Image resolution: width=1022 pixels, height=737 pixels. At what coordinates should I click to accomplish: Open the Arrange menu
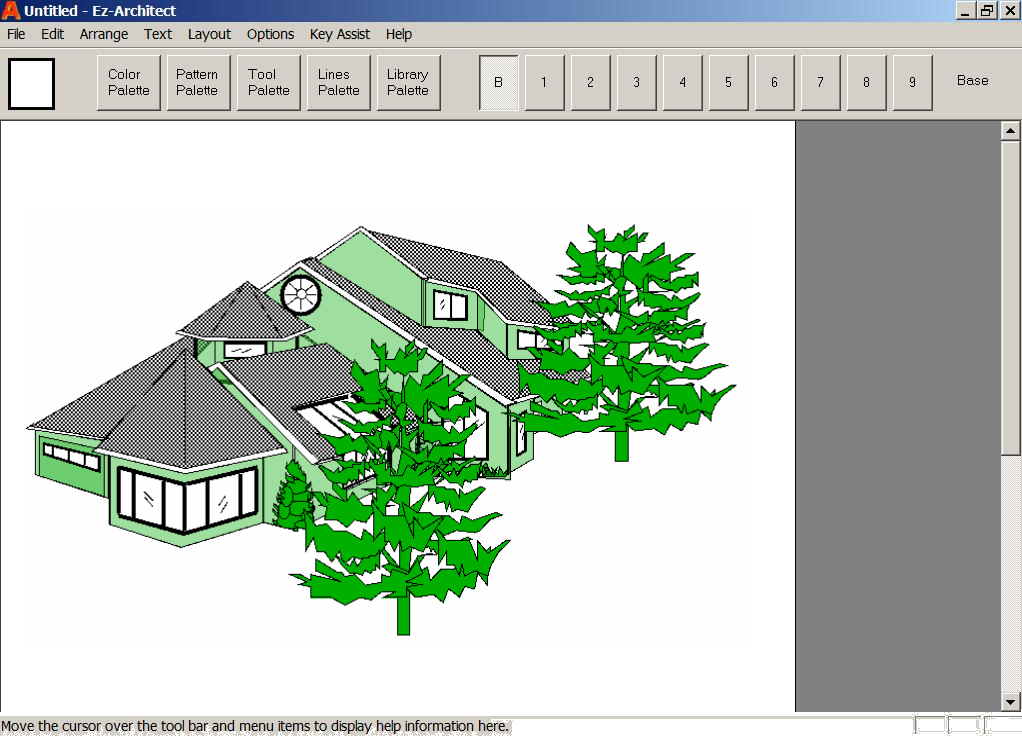pyautogui.click(x=104, y=34)
